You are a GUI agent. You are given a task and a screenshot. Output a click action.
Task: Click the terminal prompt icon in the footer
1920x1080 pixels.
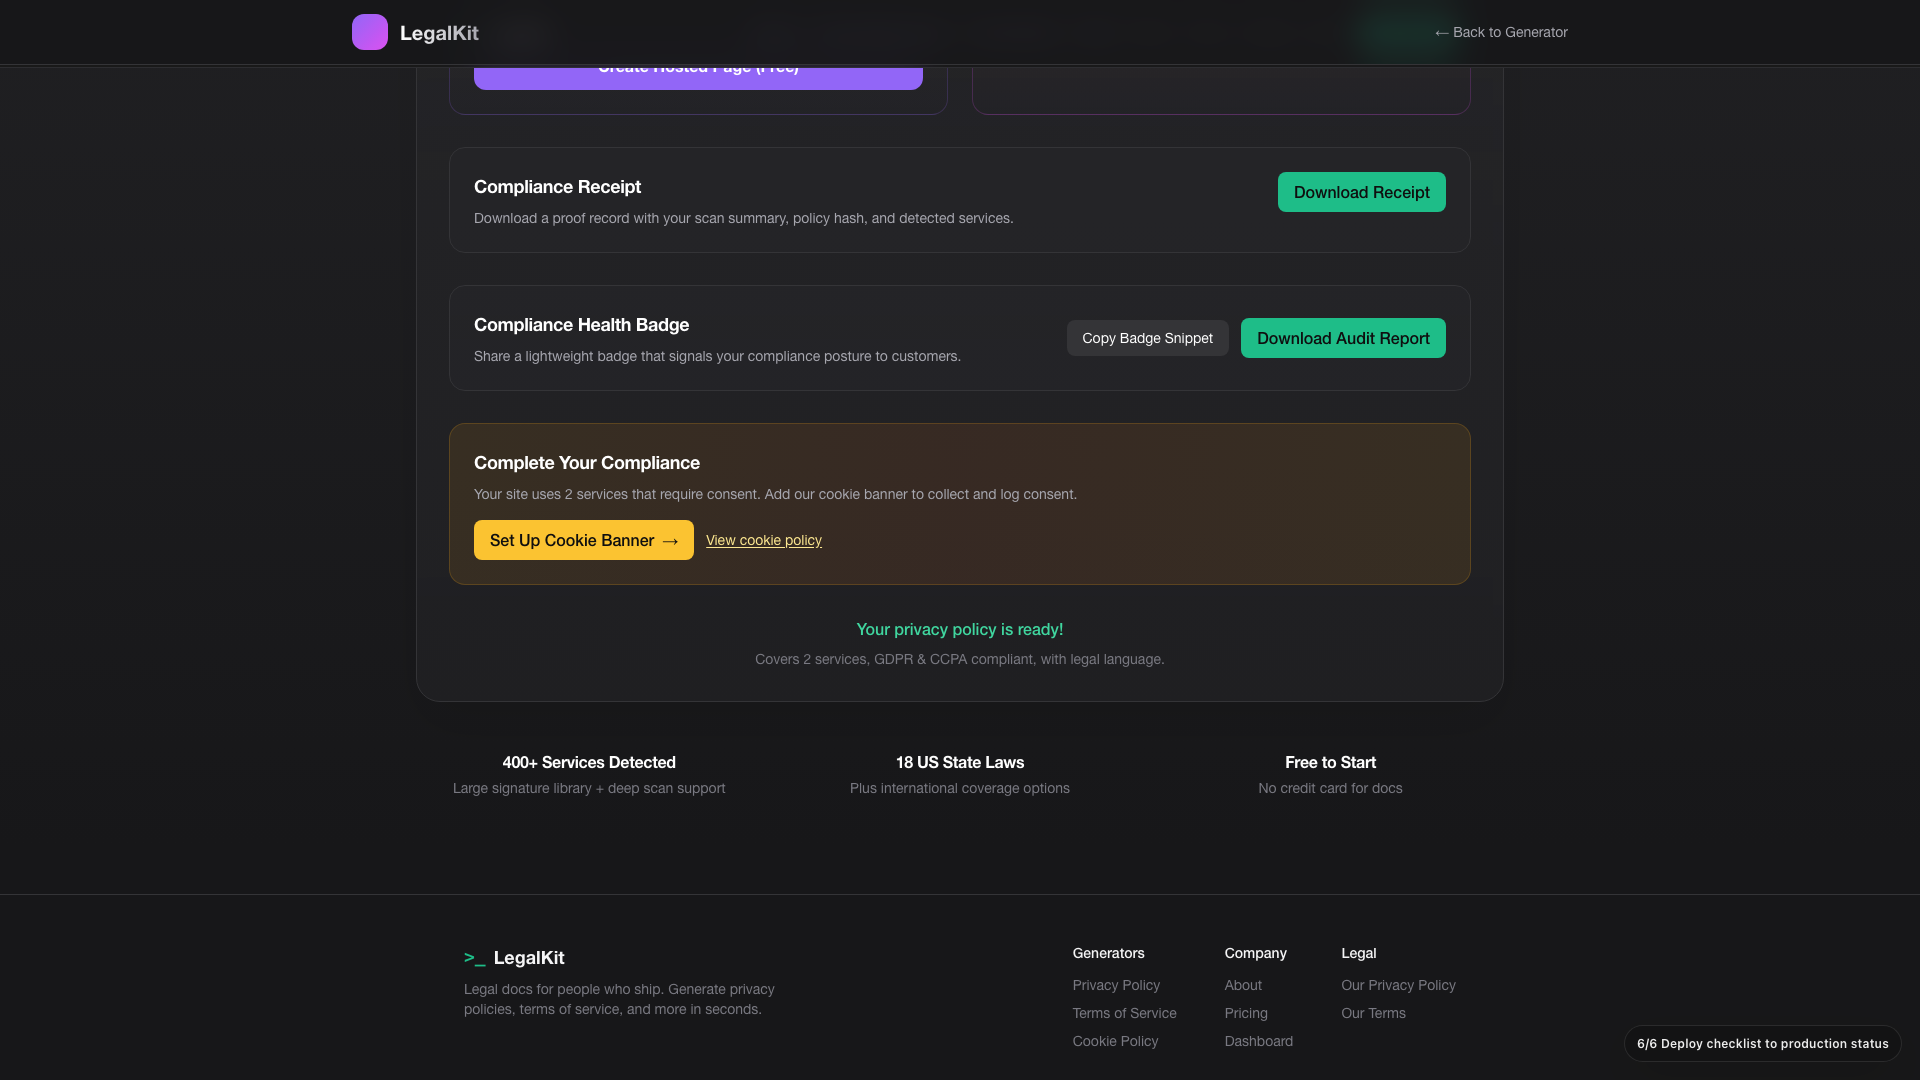[x=474, y=958]
